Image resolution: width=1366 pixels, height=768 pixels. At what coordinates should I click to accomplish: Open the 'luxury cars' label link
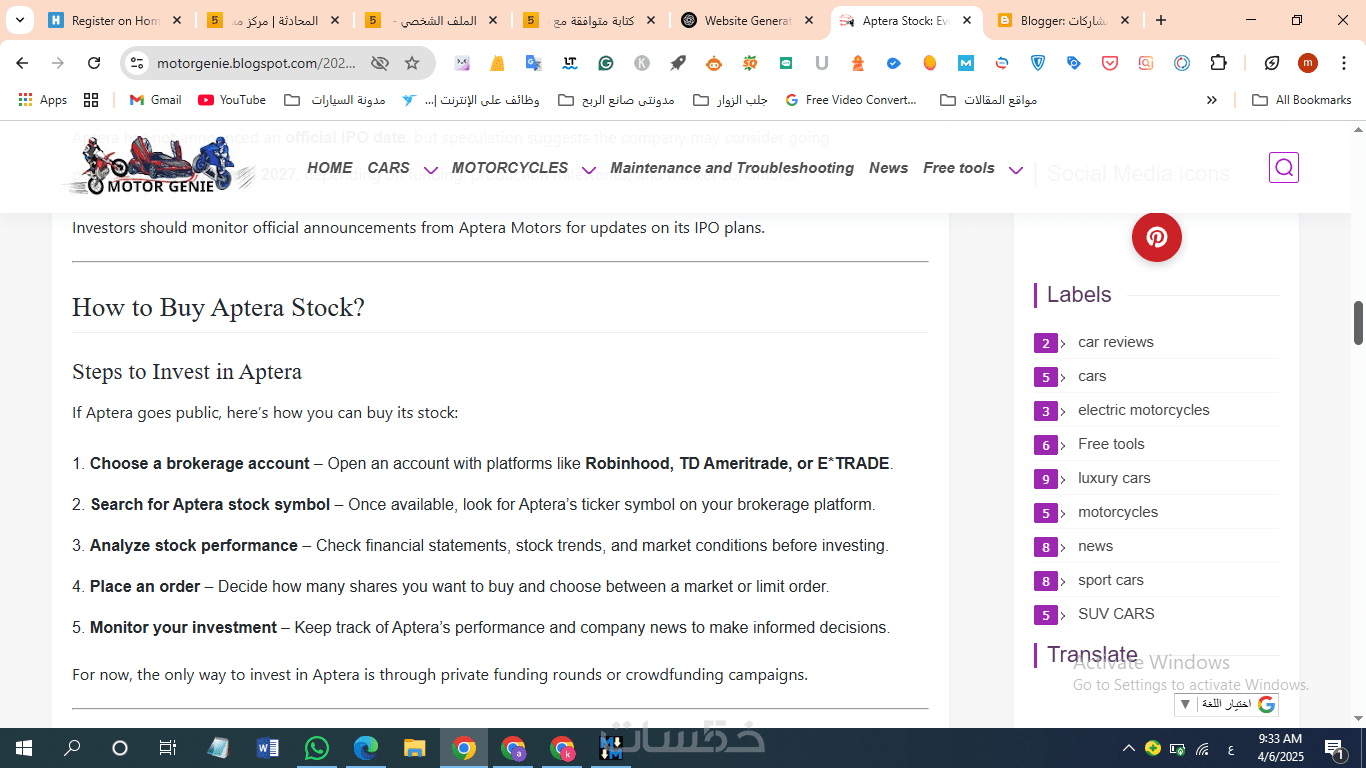(1114, 478)
